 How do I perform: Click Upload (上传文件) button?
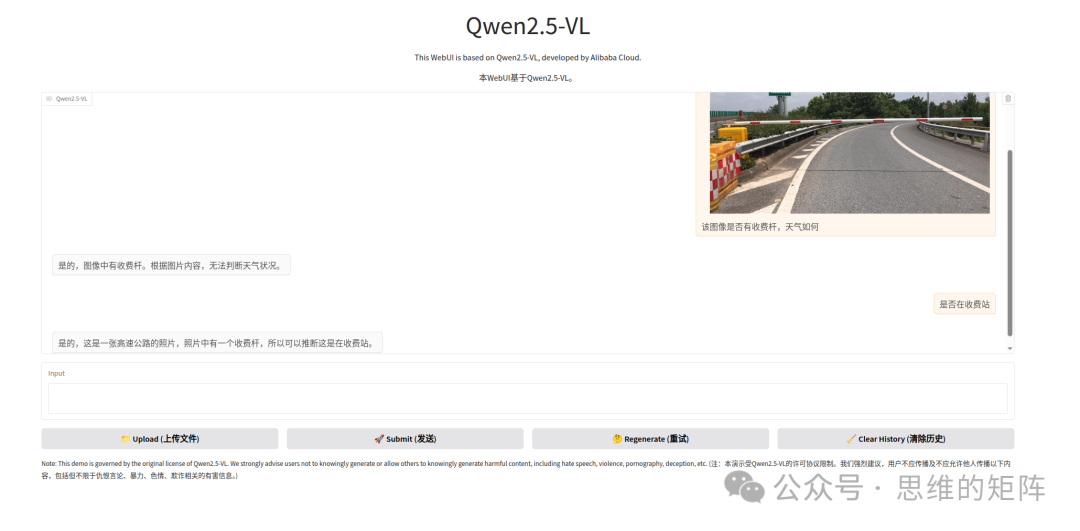coord(160,439)
